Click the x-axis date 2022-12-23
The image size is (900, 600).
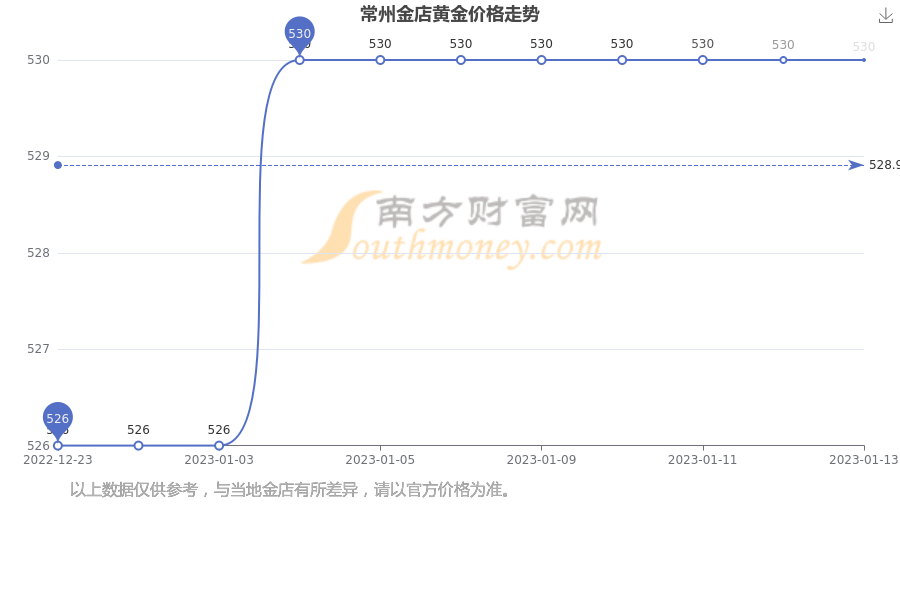tap(57, 460)
